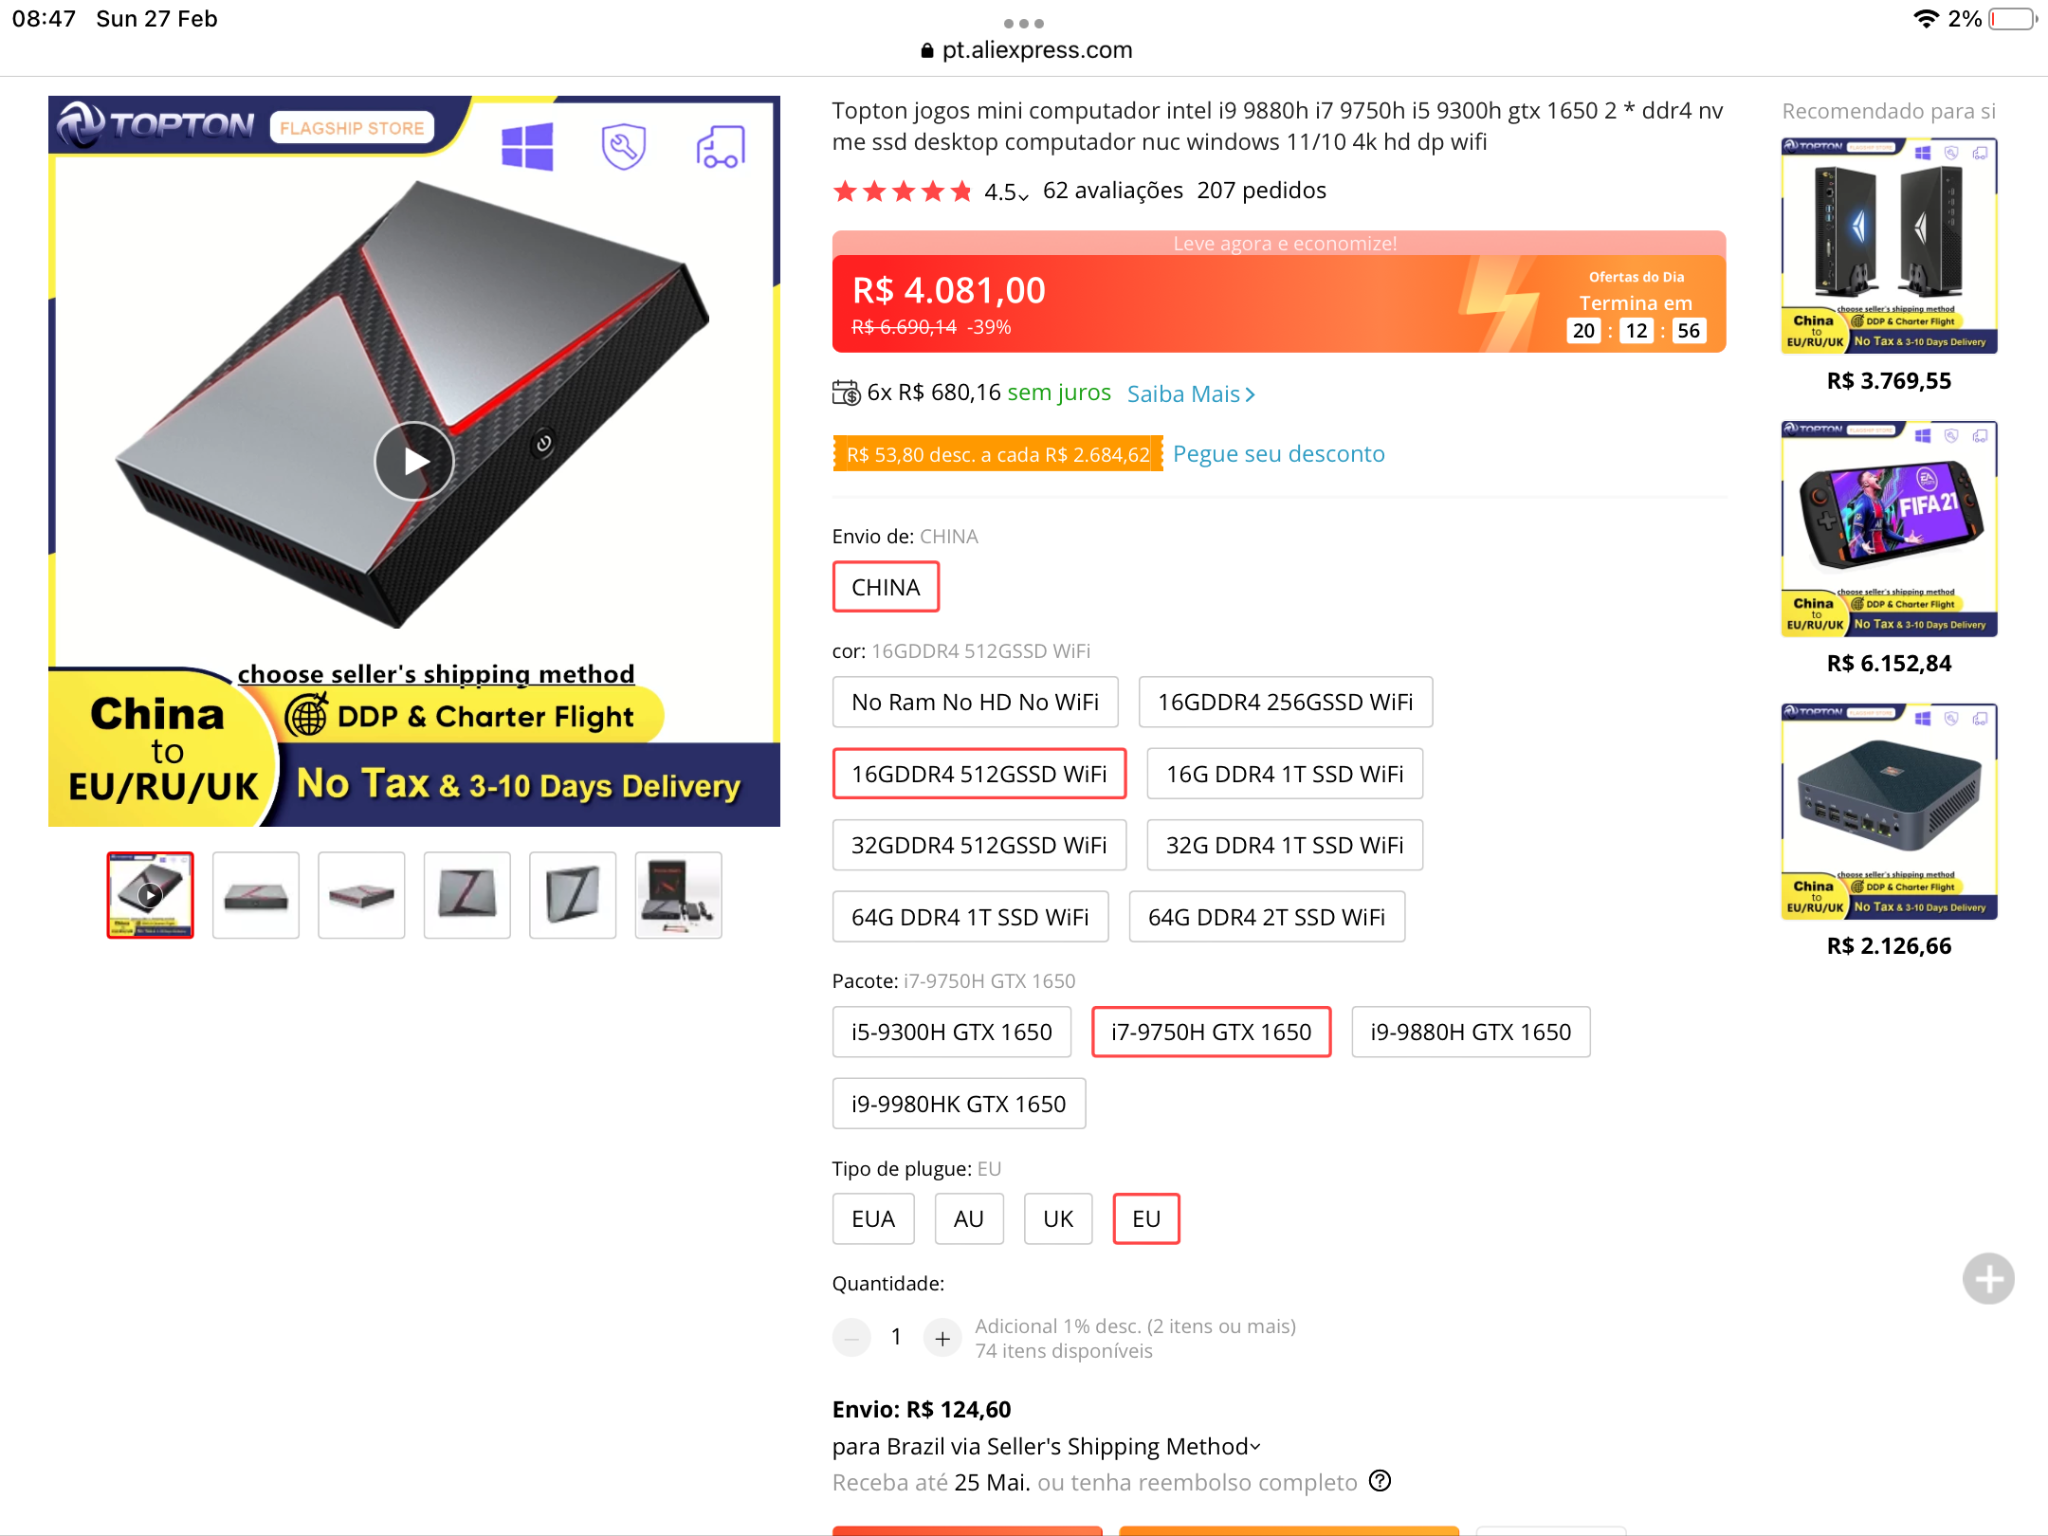Open the 62 avaliações reviews link
This screenshot has height=1536, width=2048.
(x=1112, y=190)
